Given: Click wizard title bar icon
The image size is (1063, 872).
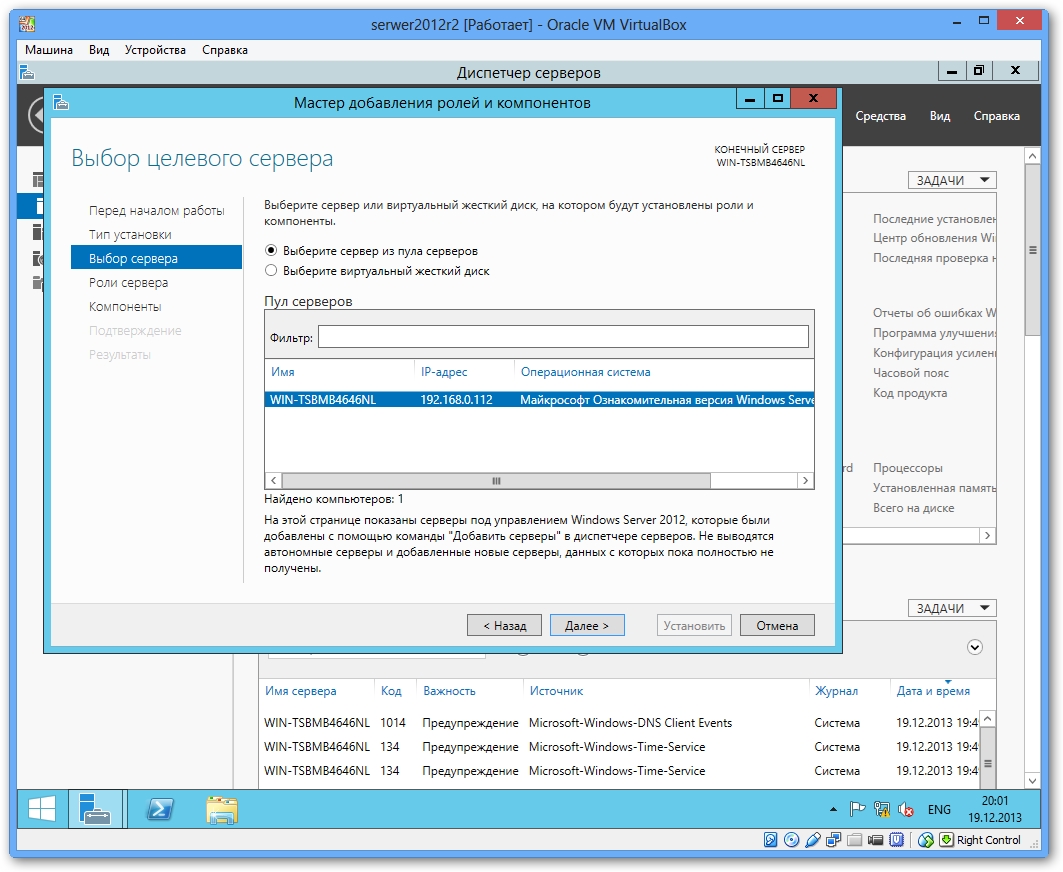Looking at the screenshot, I should tap(62, 102).
